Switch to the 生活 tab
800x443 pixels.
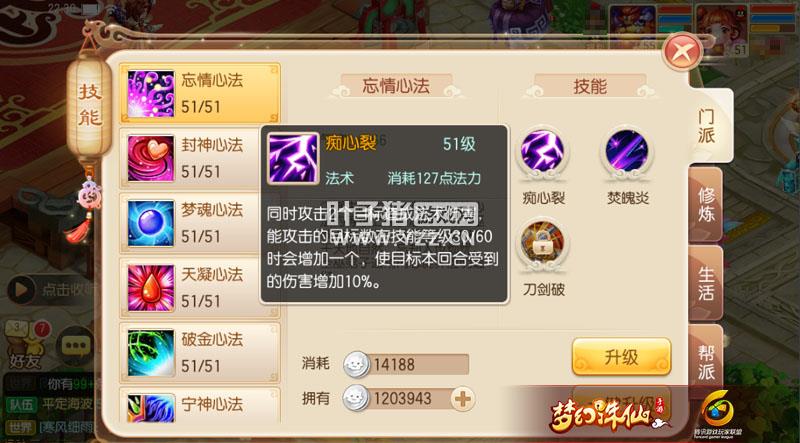tap(707, 284)
